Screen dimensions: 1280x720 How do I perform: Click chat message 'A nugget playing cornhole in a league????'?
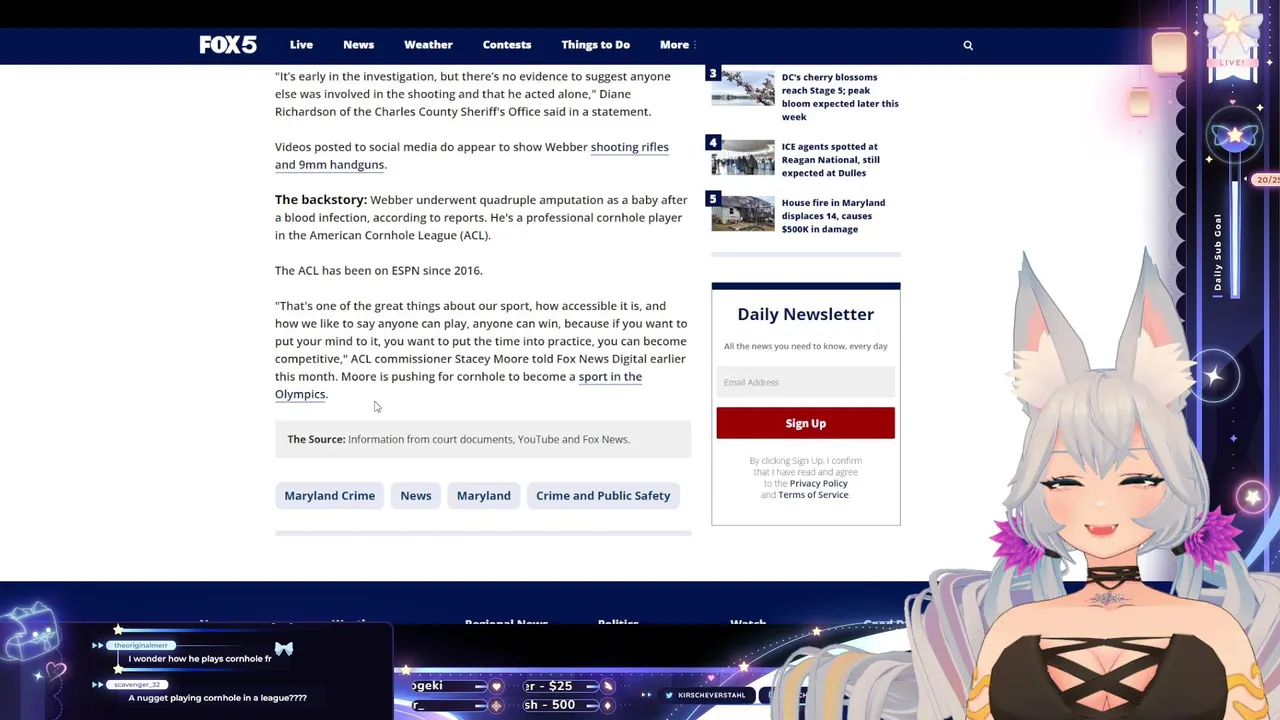217,698
